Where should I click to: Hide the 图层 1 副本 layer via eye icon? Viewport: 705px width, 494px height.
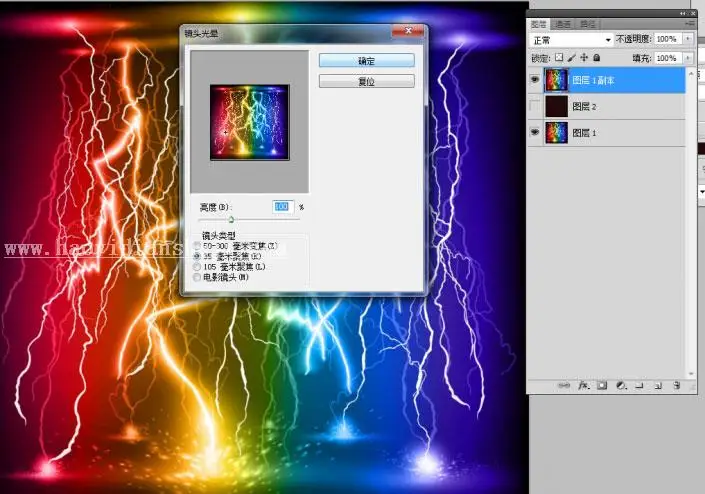(x=535, y=80)
